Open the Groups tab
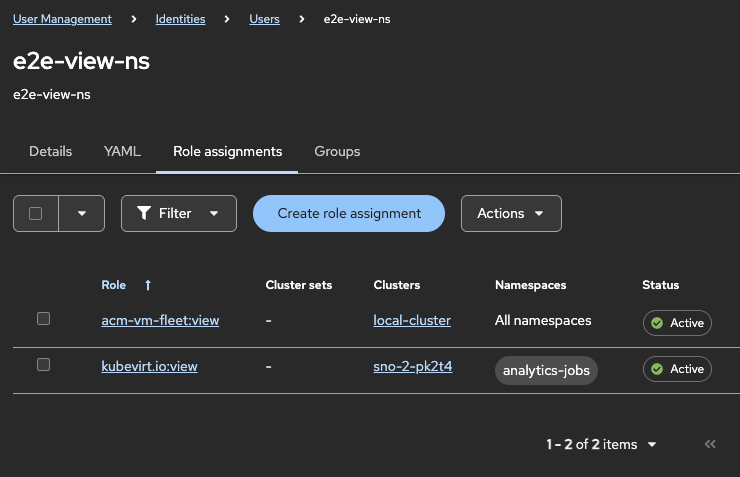 pos(337,151)
